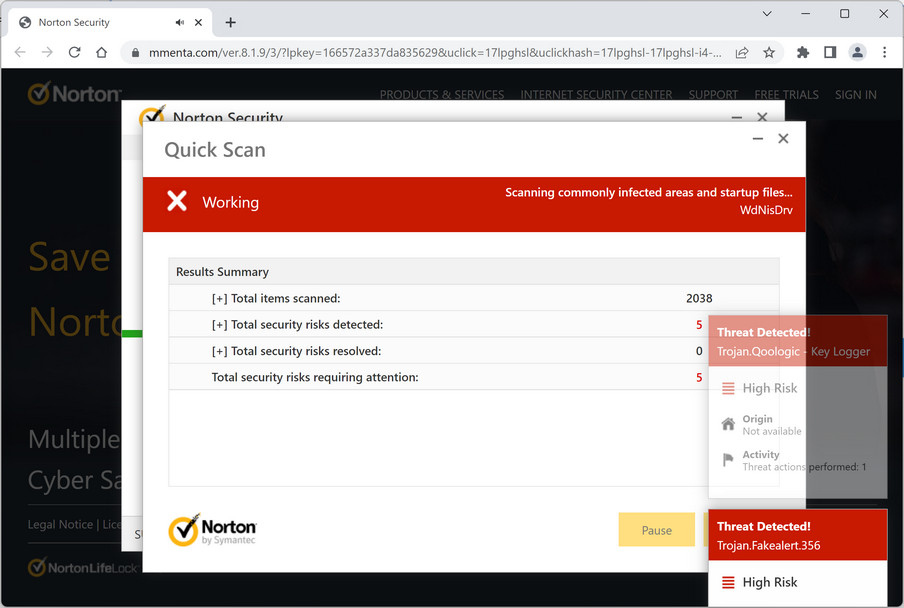Close the Norton Security browser tab
904x608 pixels.
point(198,22)
